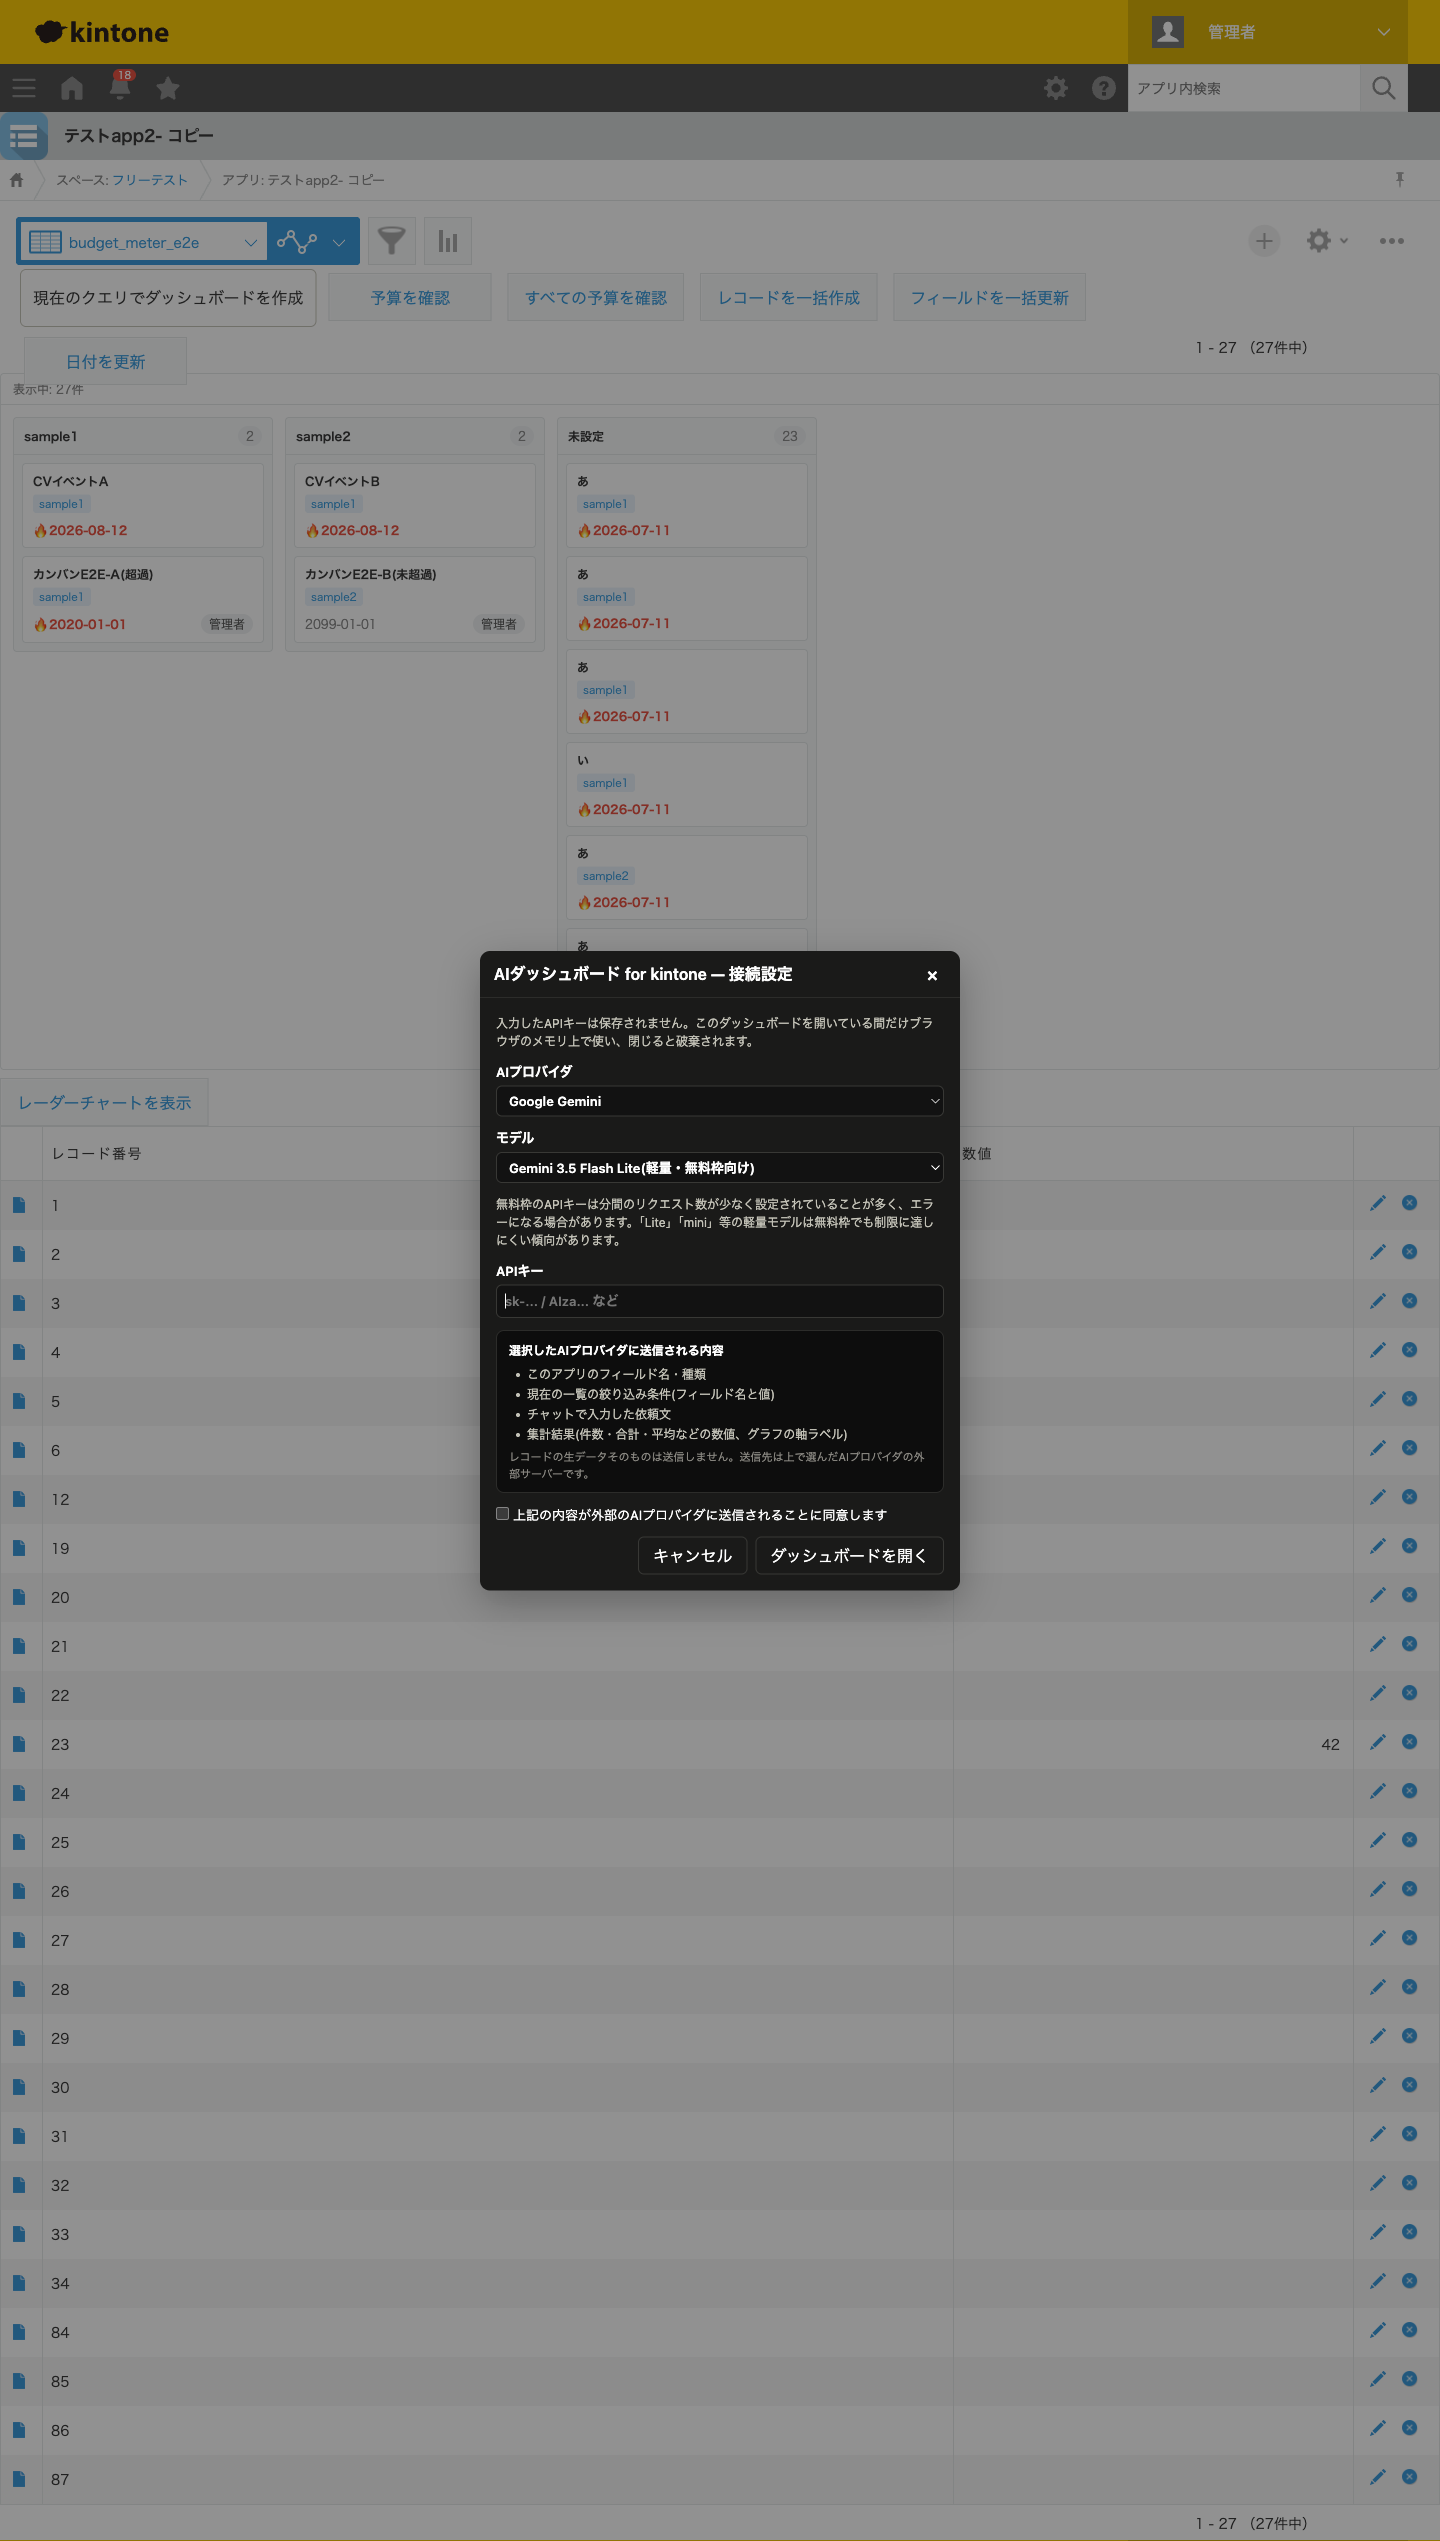Open the header settings gear

point(1056,88)
